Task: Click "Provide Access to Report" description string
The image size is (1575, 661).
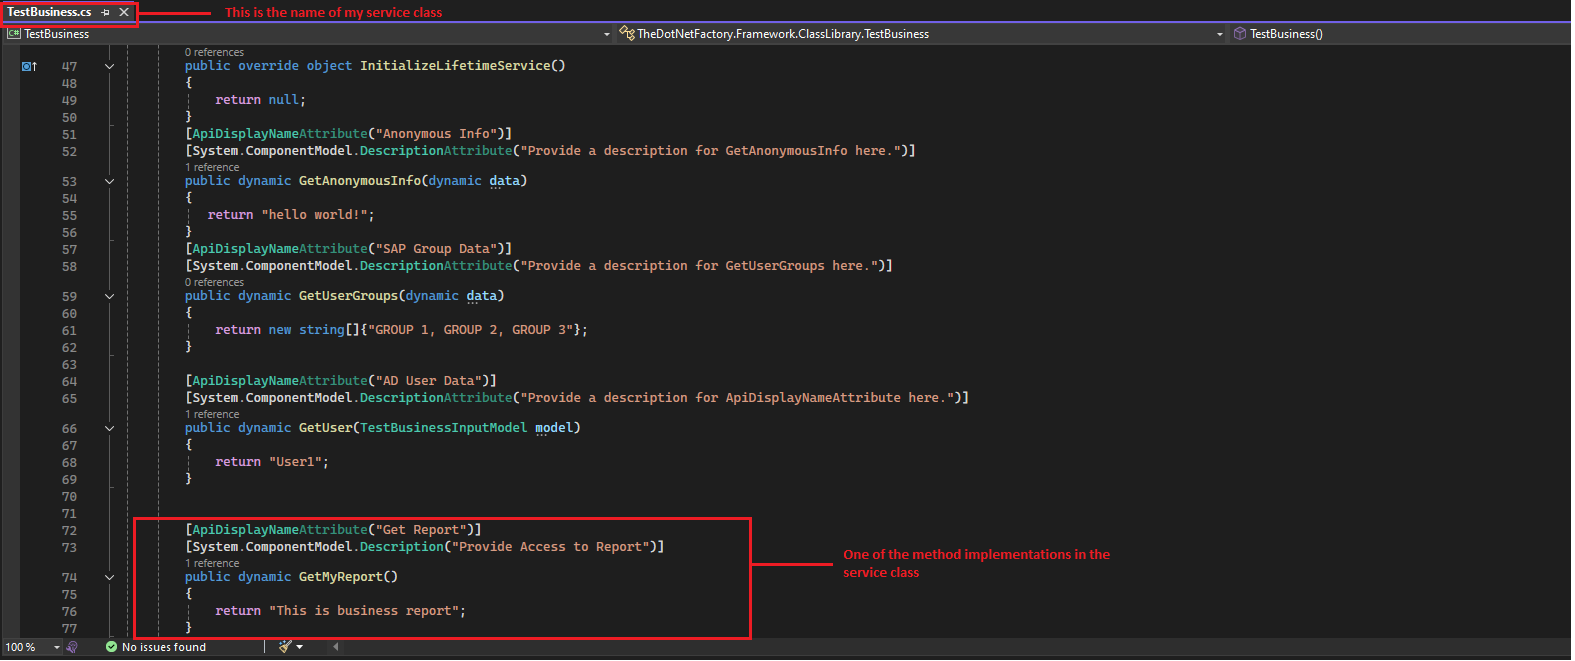Action: point(550,547)
